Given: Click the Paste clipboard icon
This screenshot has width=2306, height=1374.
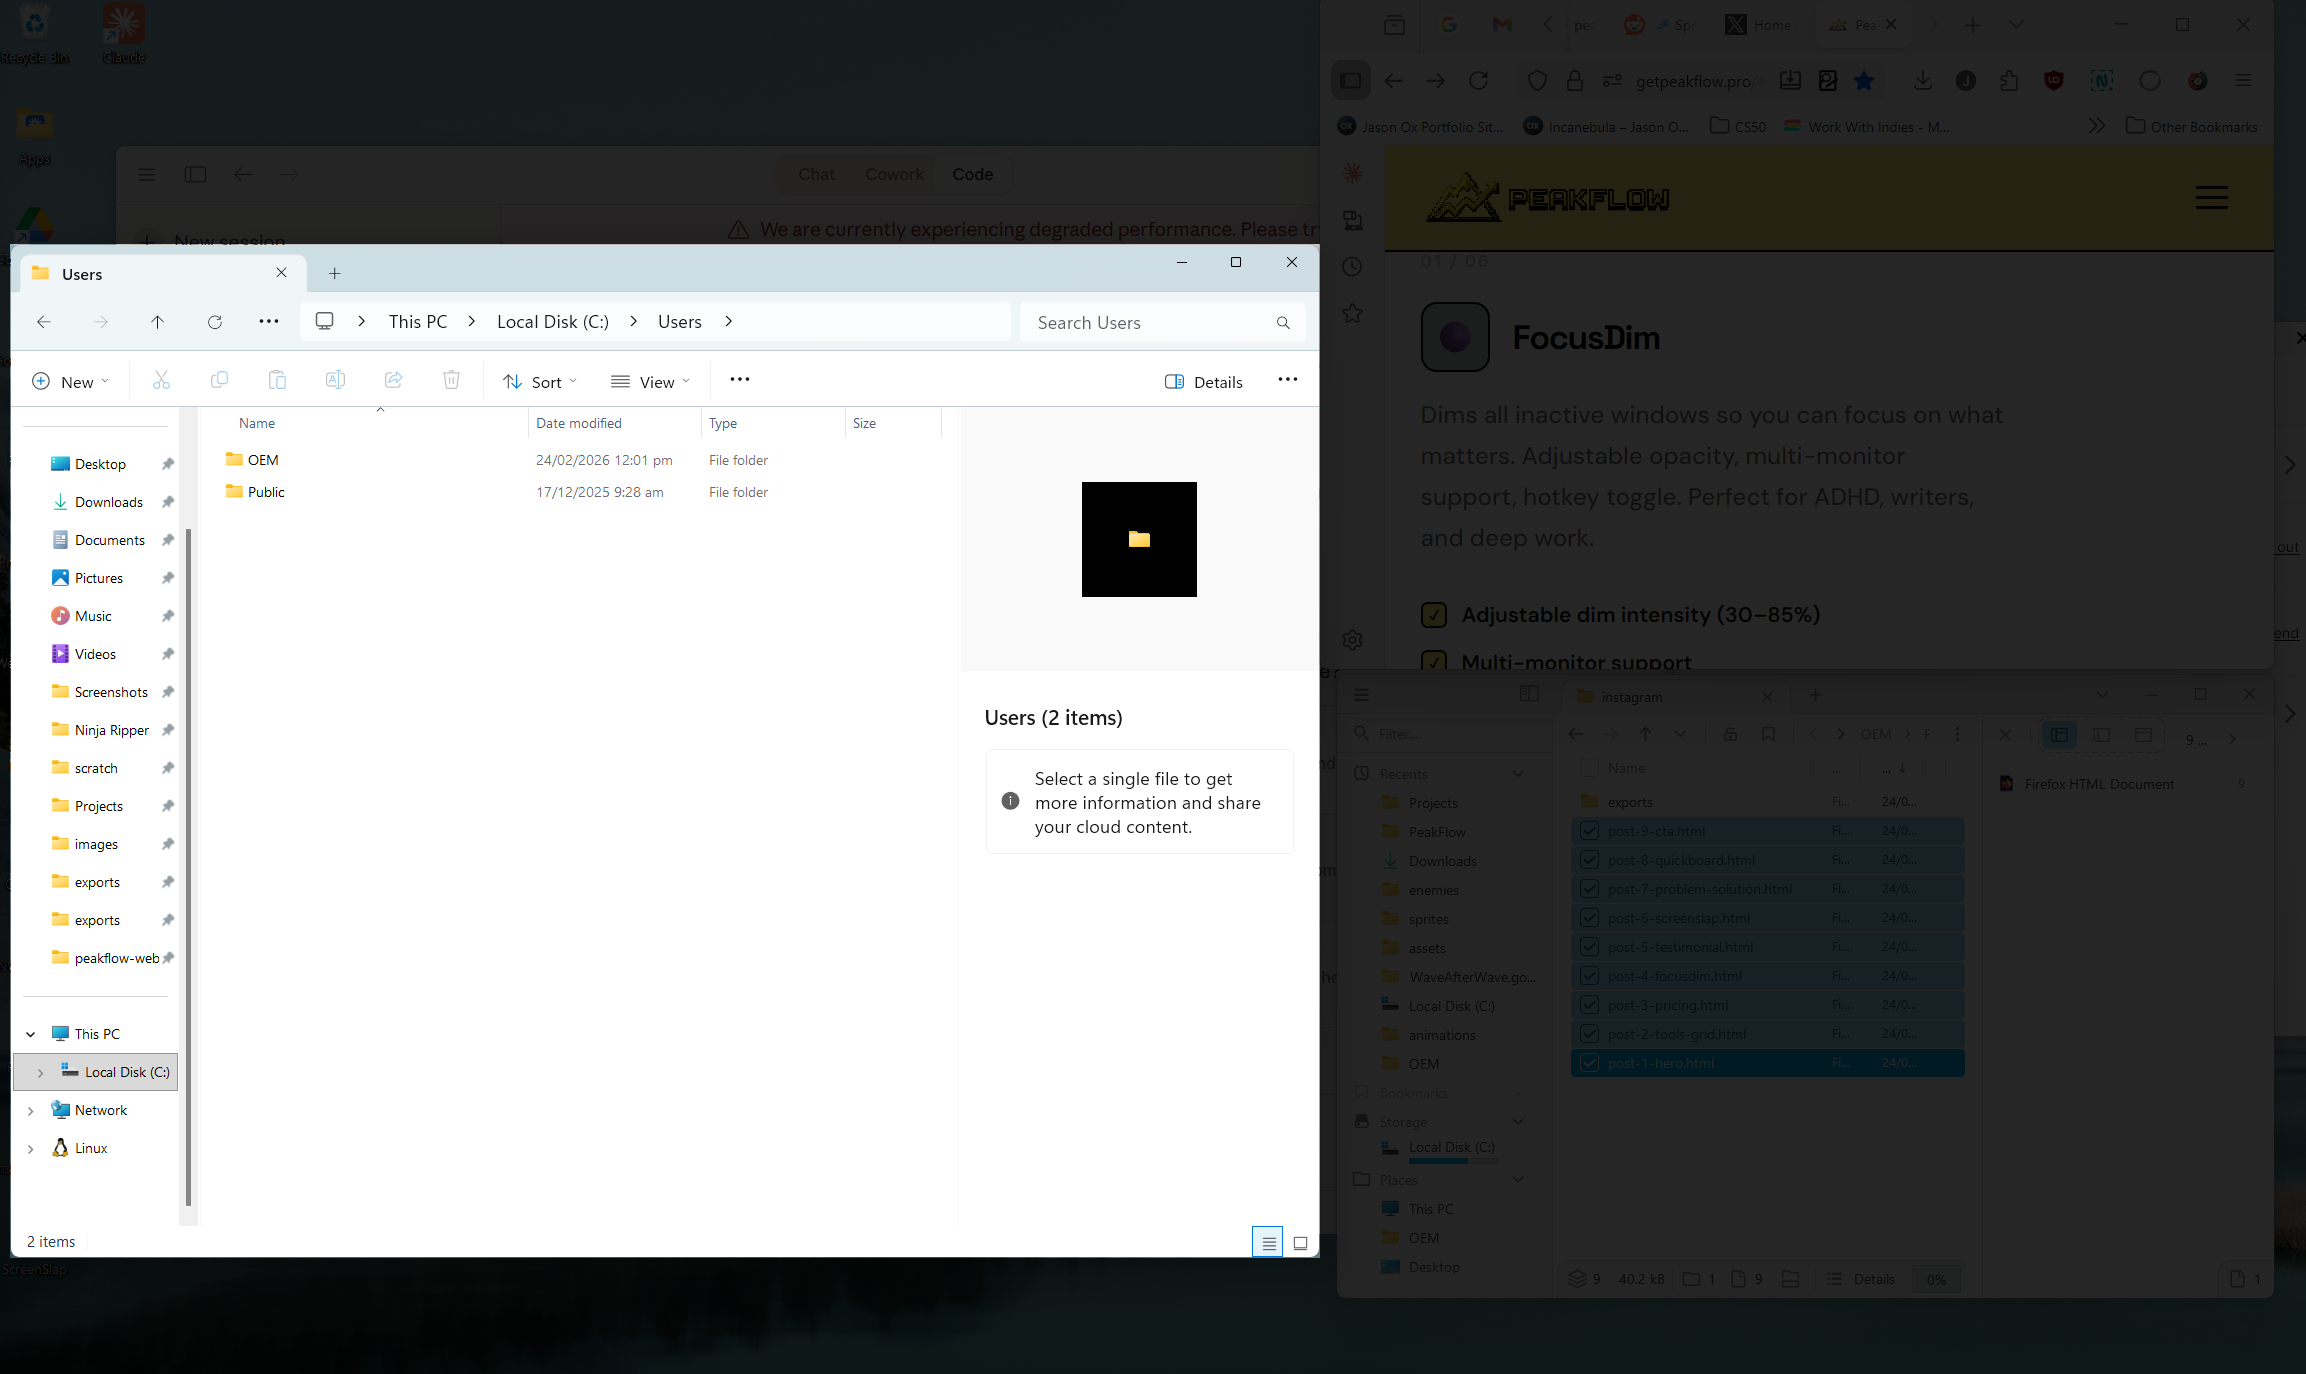Looking at the screenshot, I should click(277, 380).
